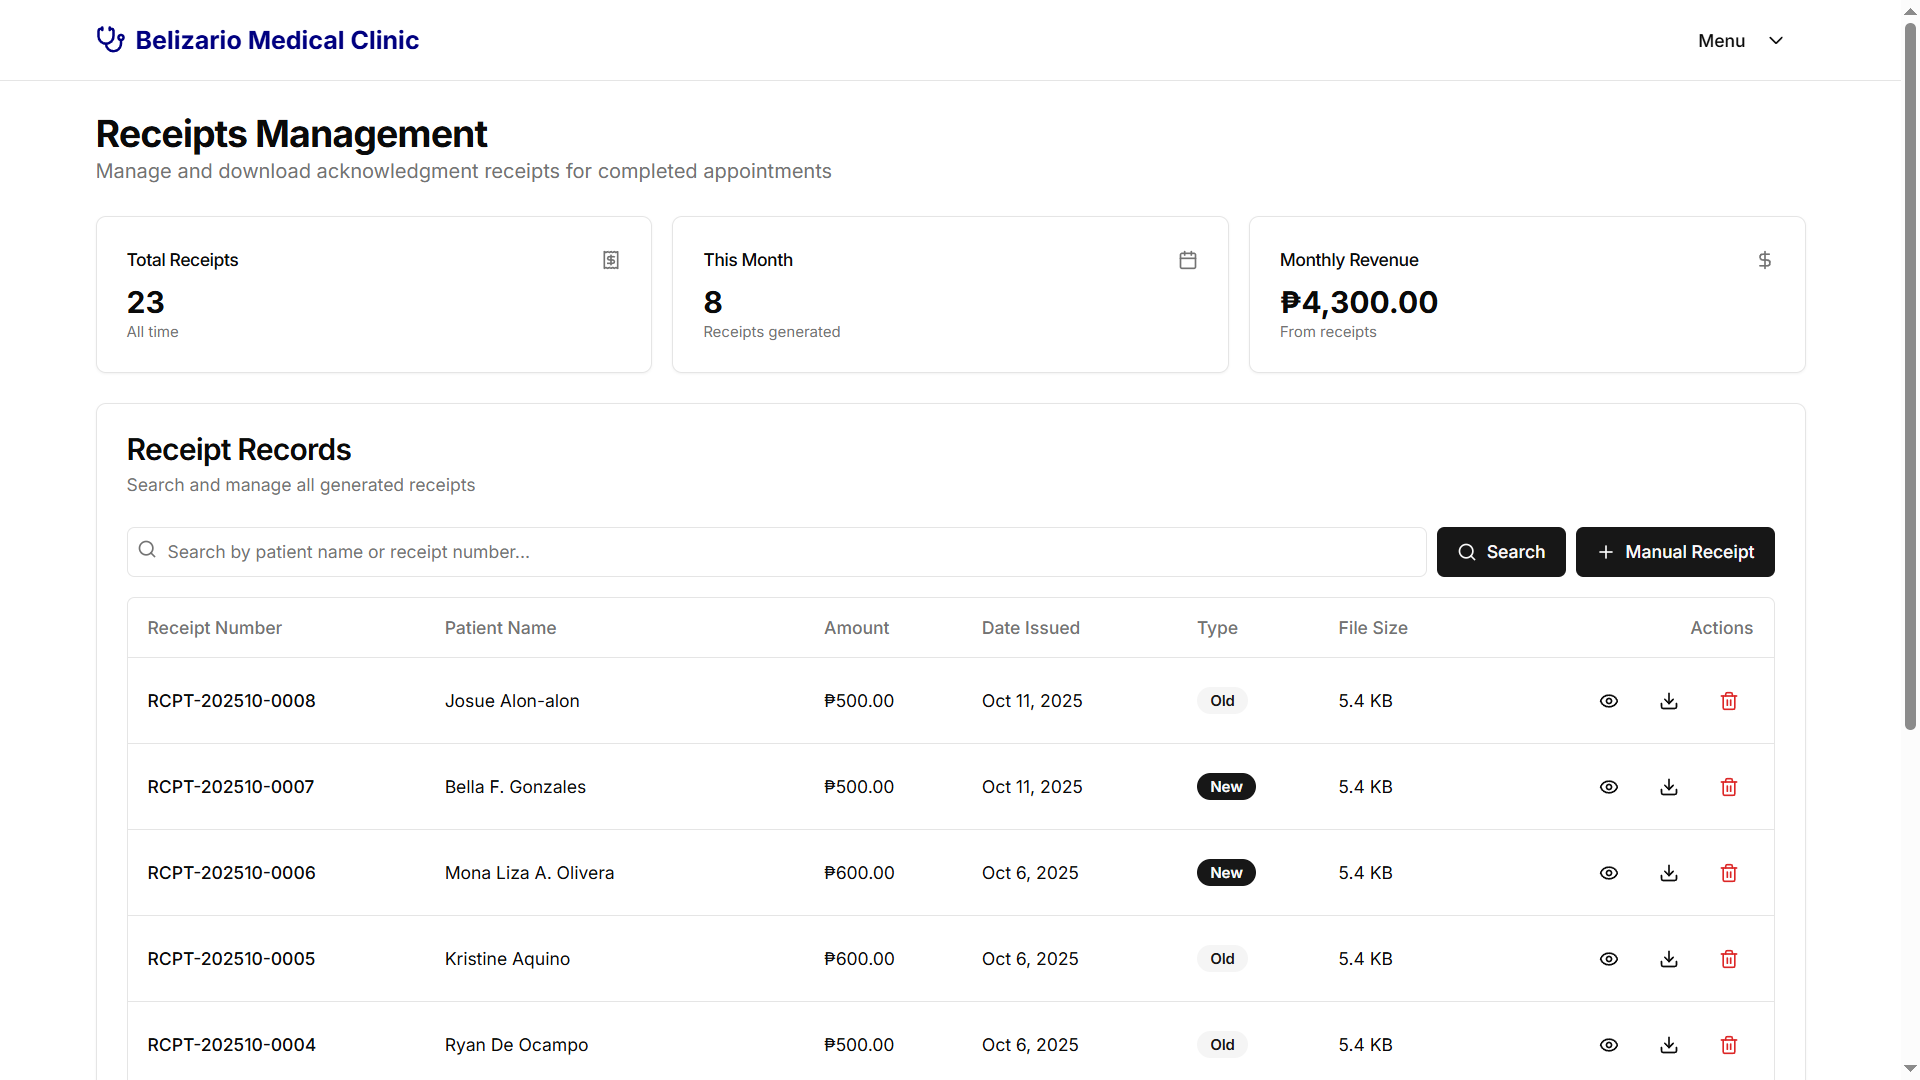This screenshot has width=1920, height=1080.
Task: Open the Menu dropdown
Action: click(x=1722, y=41)
